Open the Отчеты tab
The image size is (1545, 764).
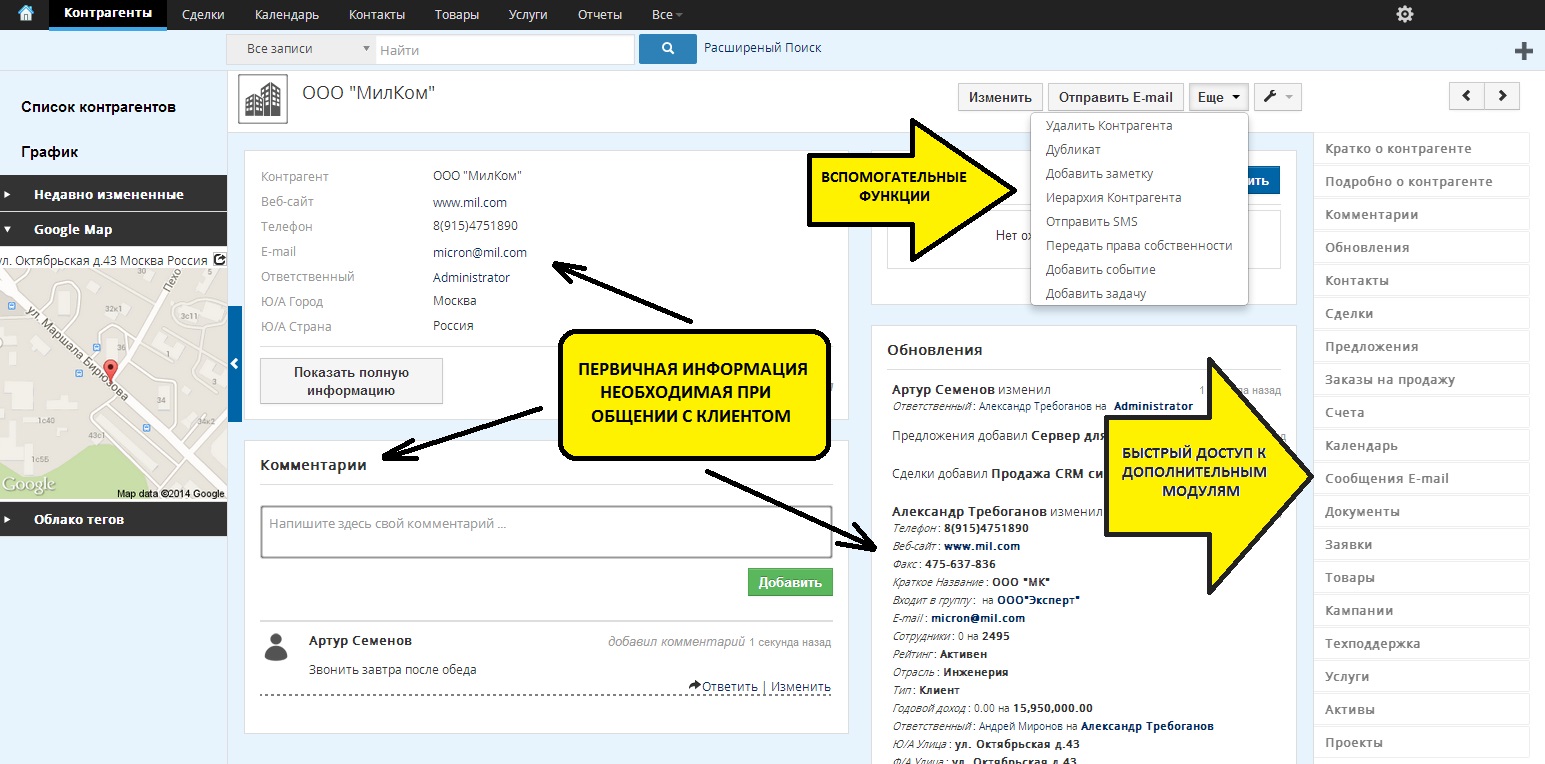point(600,15)
